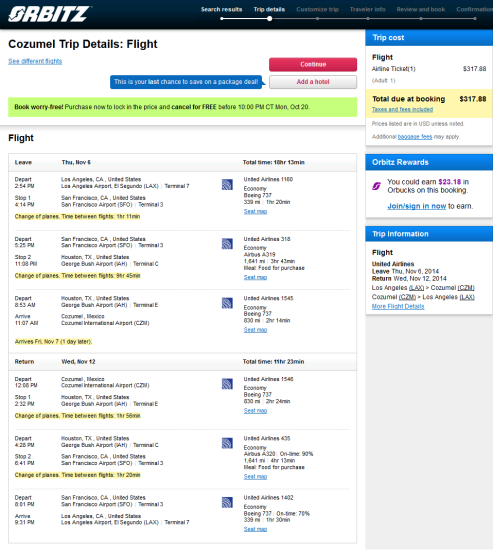Image resolution: width=493 pixels, height=550 pixels.
Task: Click United Airlines logo for flight 1160
Action: pyautogui.click(x=227, y=185)
